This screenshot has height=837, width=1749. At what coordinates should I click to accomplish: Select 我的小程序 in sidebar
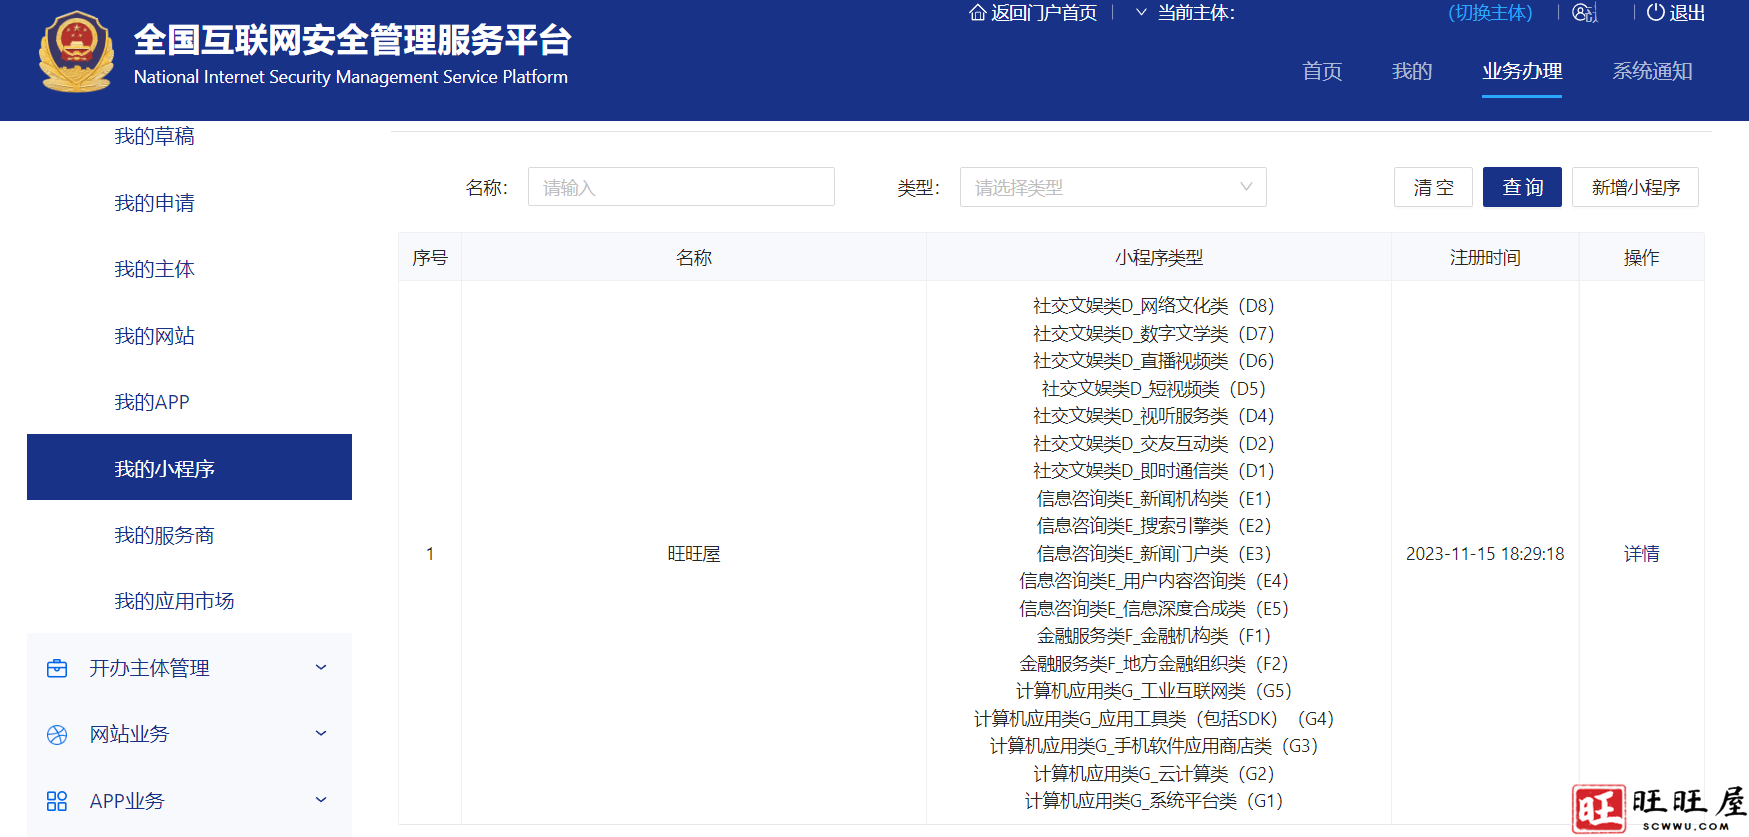pyautogui.click(x=189, y=467)
